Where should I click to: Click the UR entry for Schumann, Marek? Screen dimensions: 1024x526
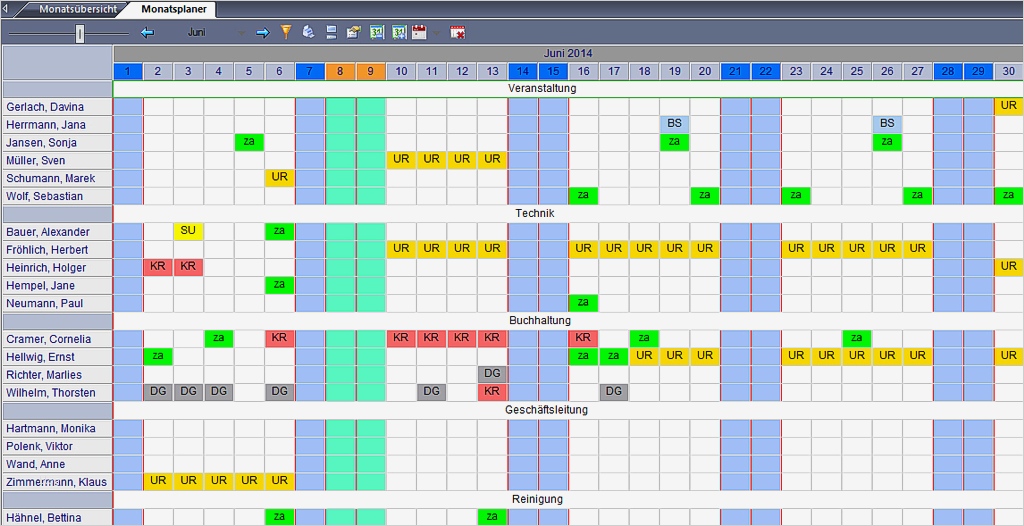coord(280,178)
